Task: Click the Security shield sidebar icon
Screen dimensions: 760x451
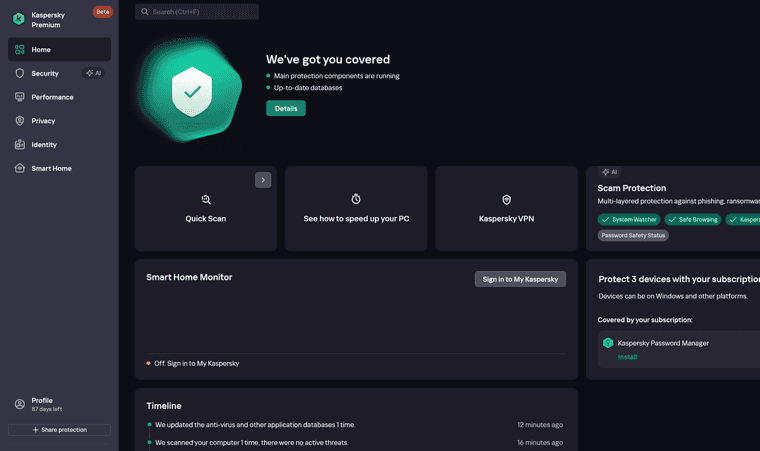Action: pyautogui.click(x=19, y=73)
